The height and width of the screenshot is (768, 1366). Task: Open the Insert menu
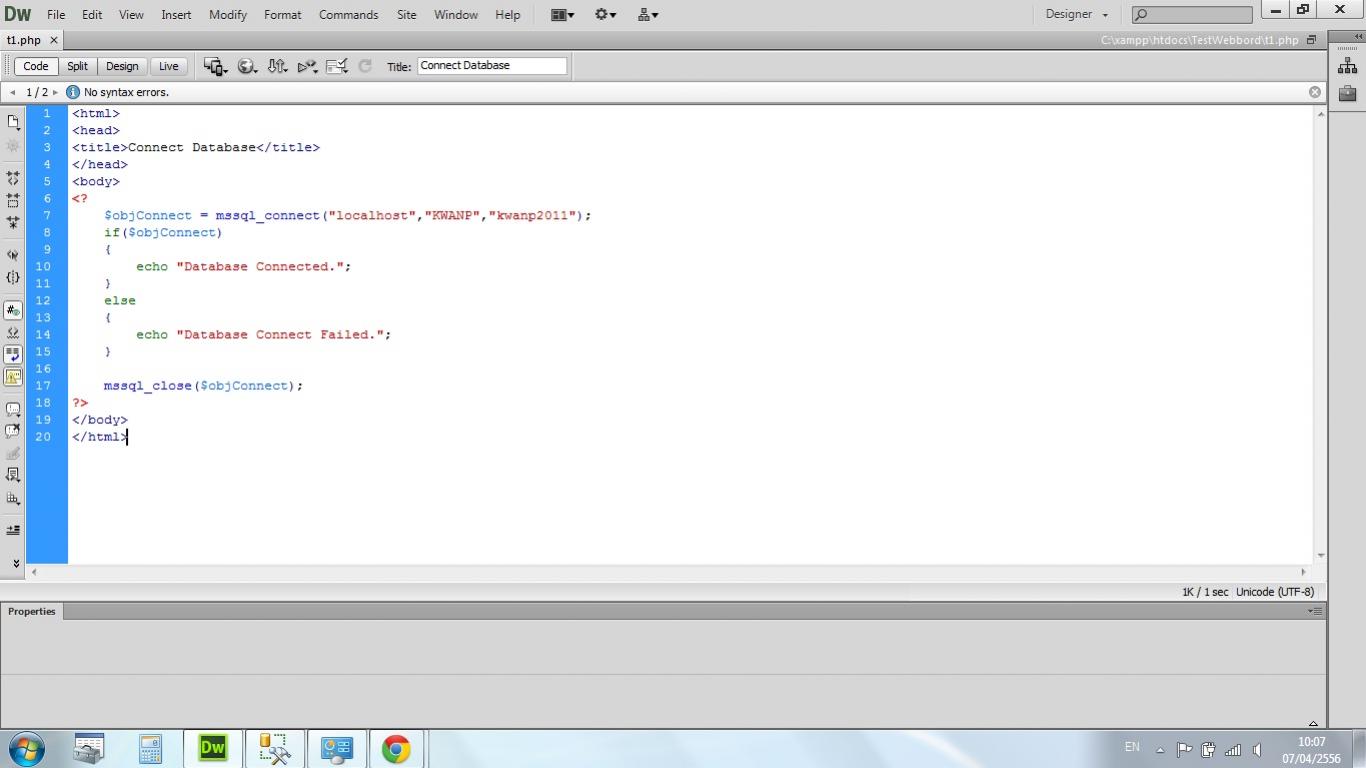click(176, 15)
